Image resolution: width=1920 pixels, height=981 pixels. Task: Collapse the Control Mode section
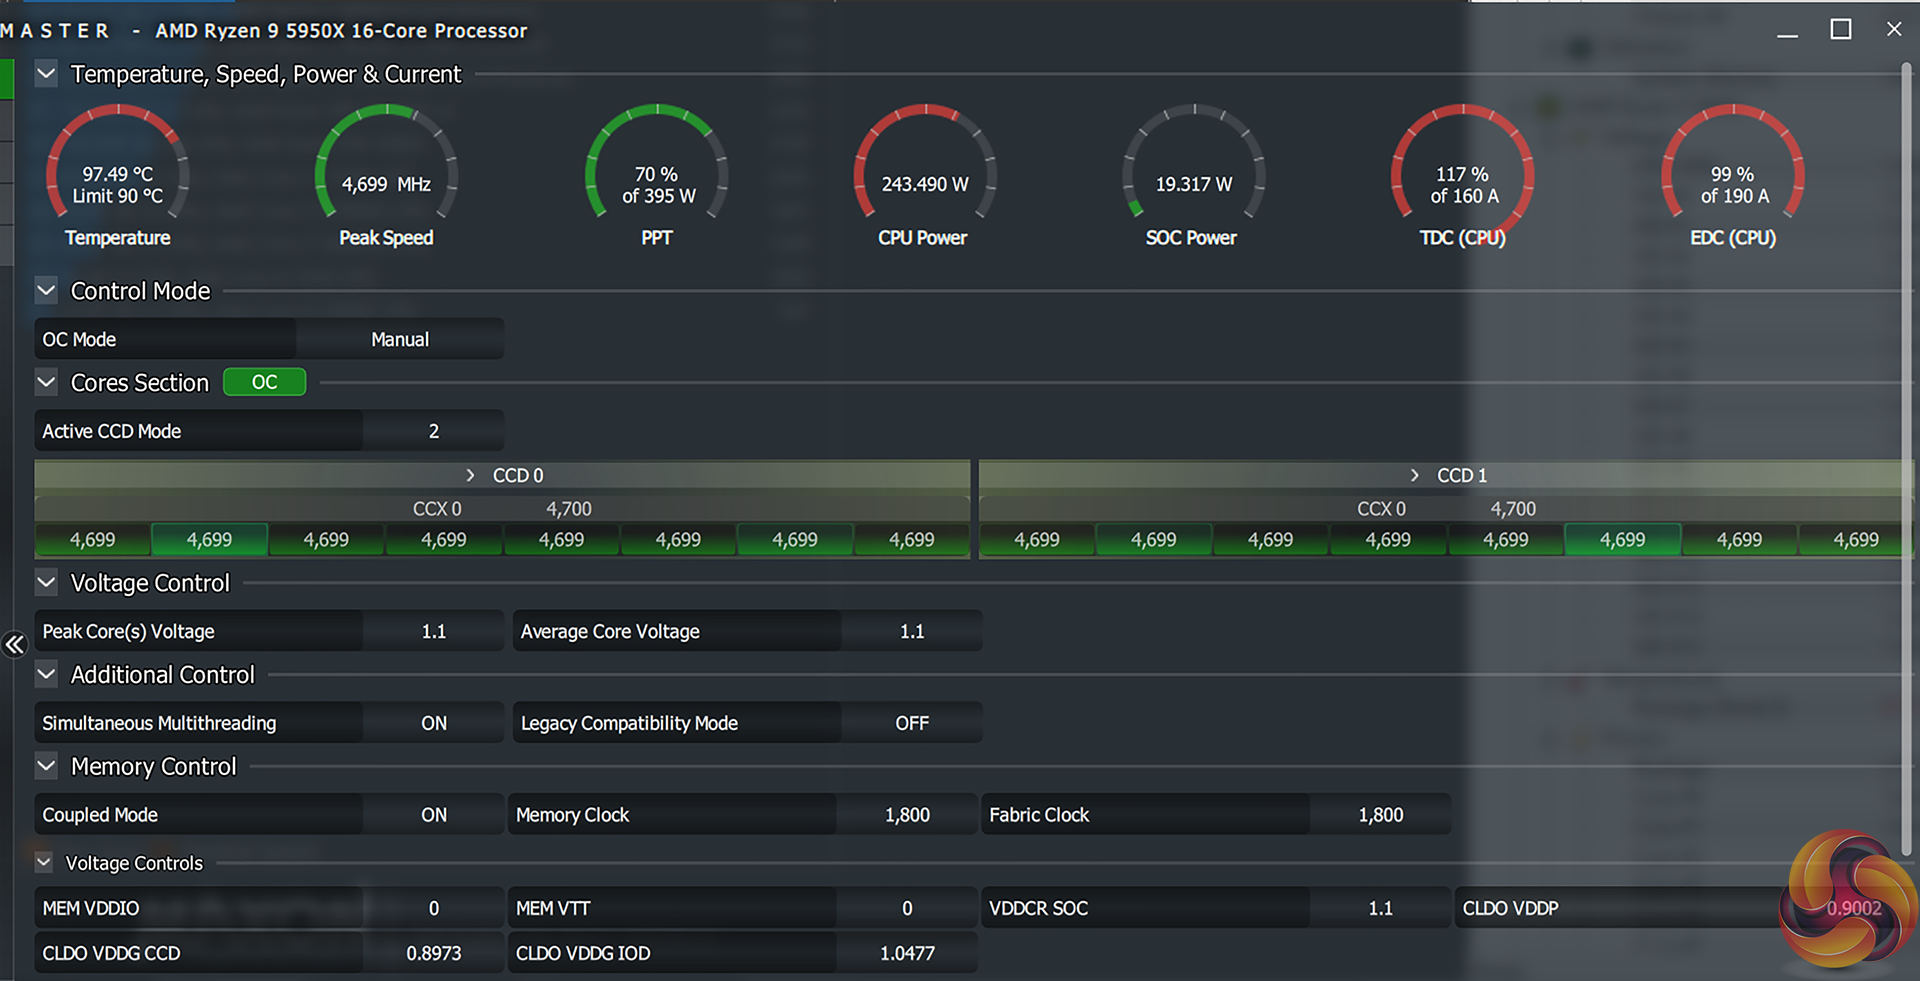(x=46, y=291)
